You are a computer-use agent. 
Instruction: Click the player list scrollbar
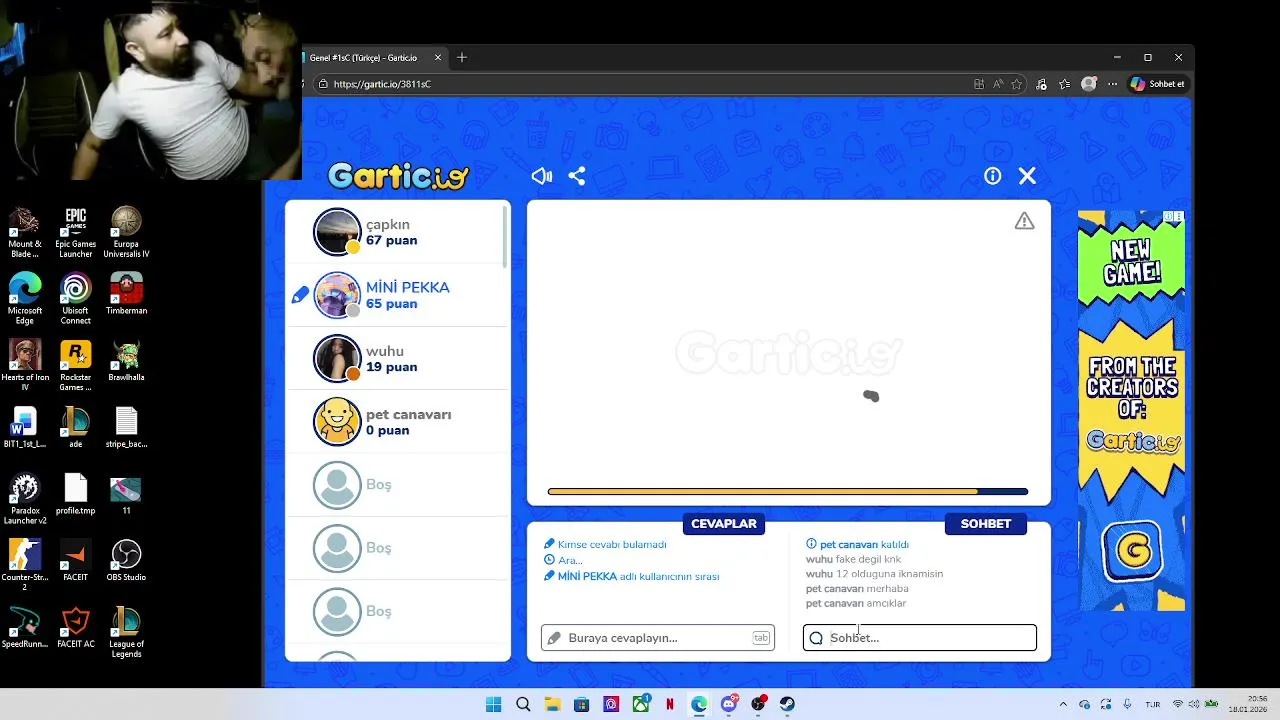tap(505, 235)
